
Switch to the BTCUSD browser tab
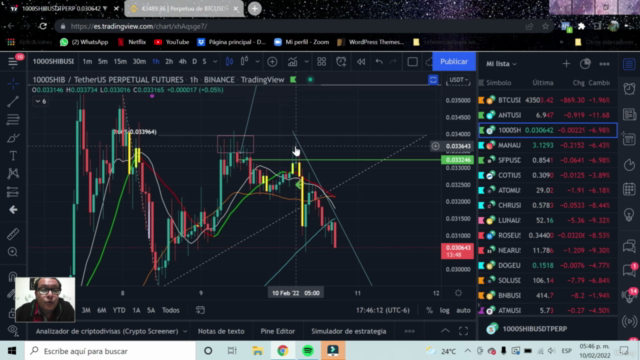(x=184, y=9)
